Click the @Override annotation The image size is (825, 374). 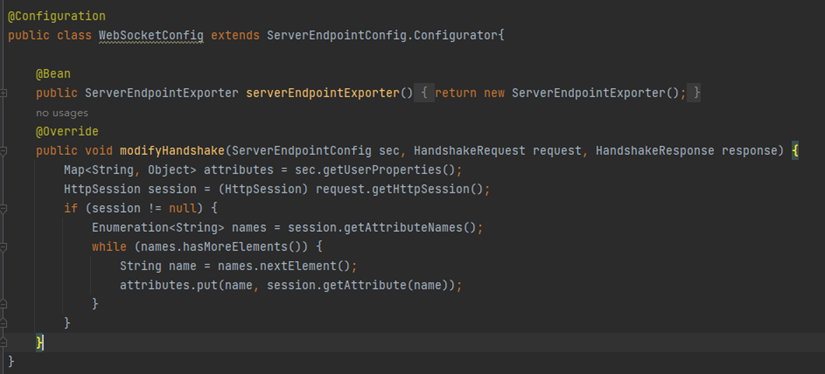point(67,131)
